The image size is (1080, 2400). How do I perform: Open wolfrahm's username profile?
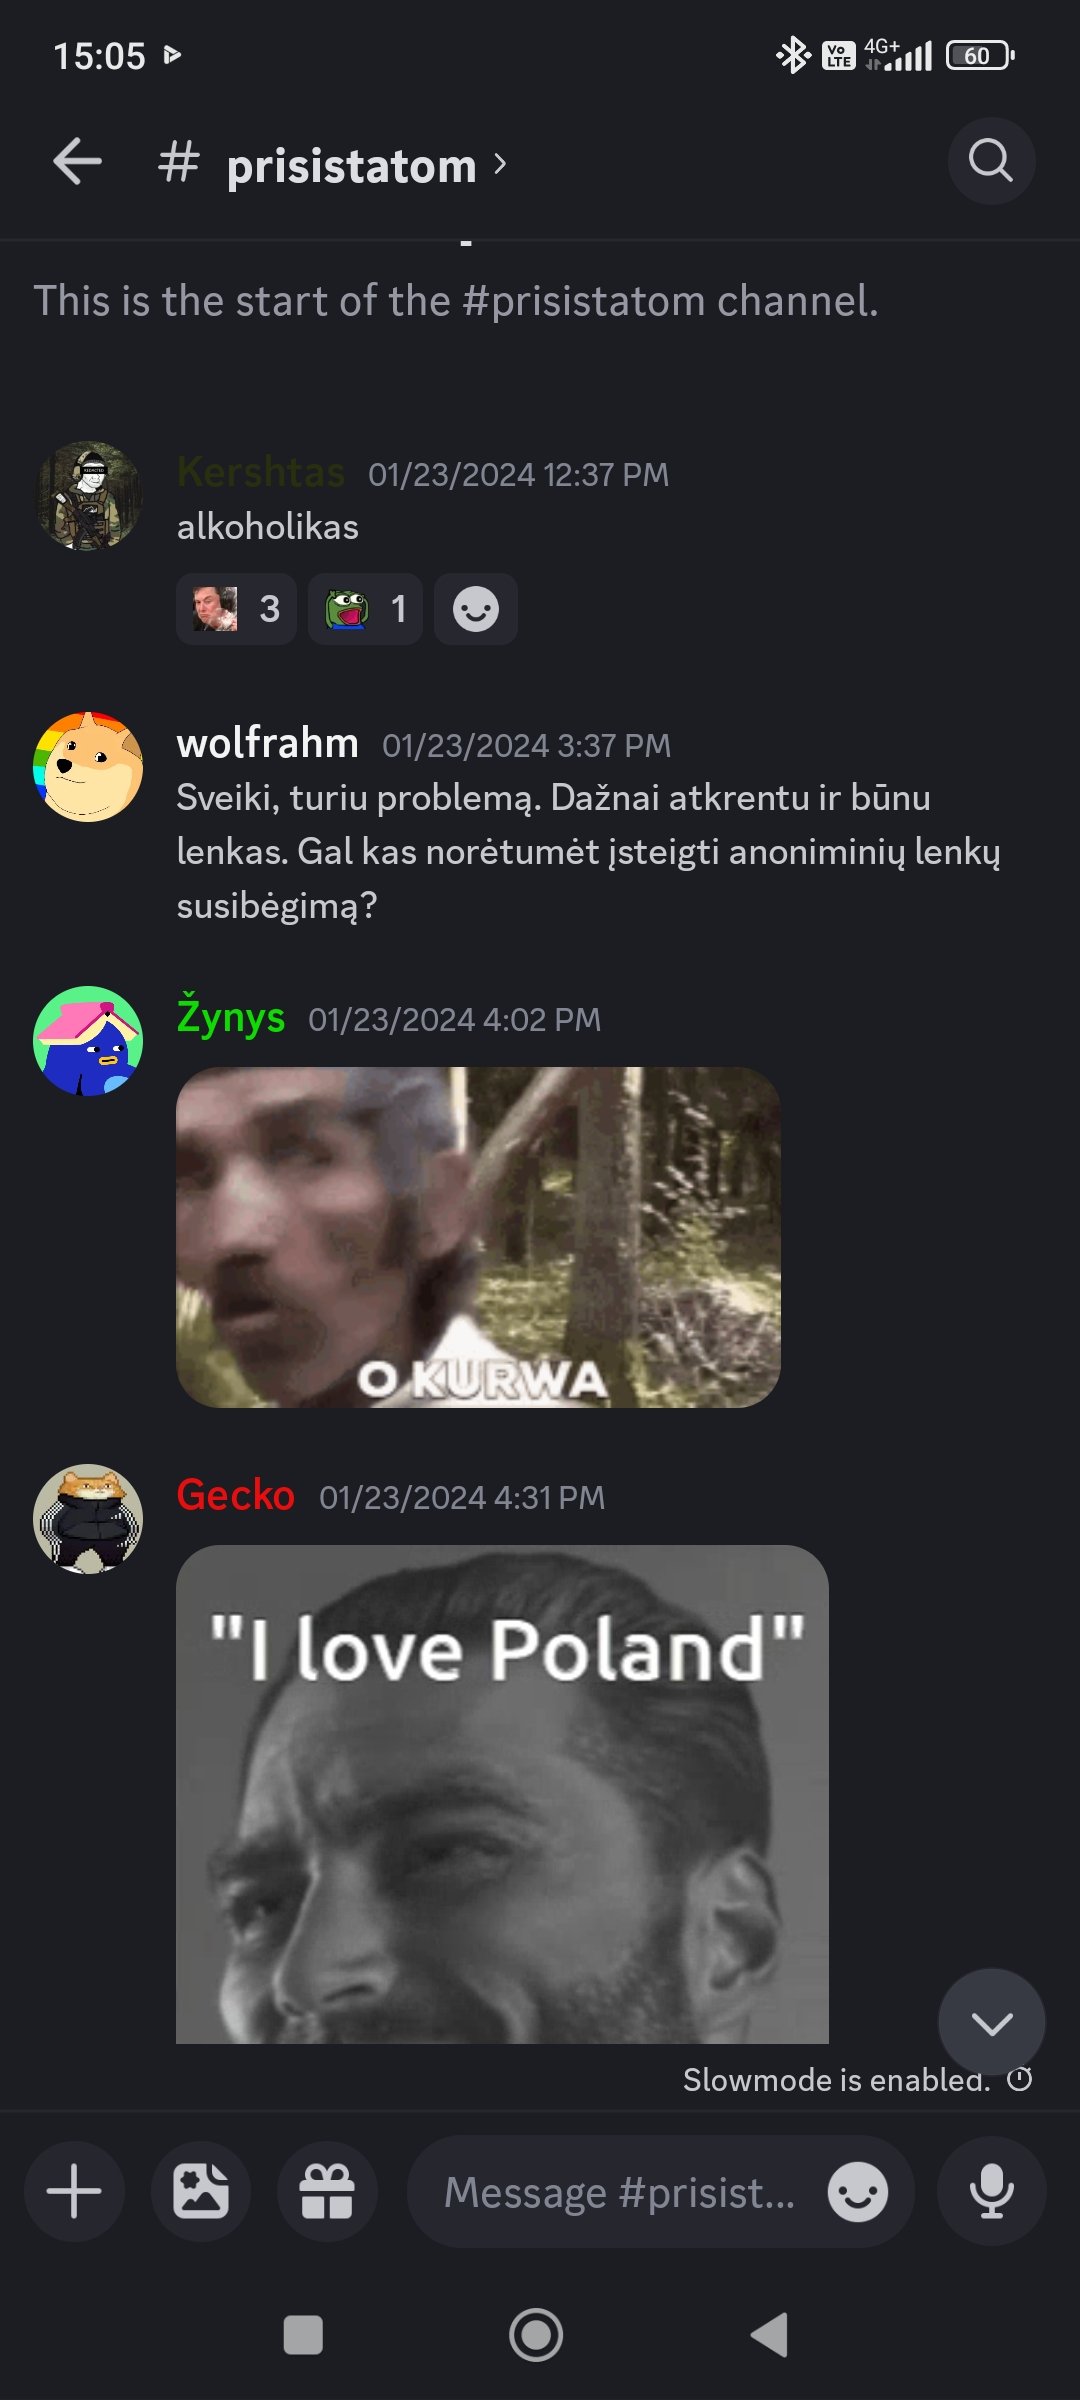(267, 743)
